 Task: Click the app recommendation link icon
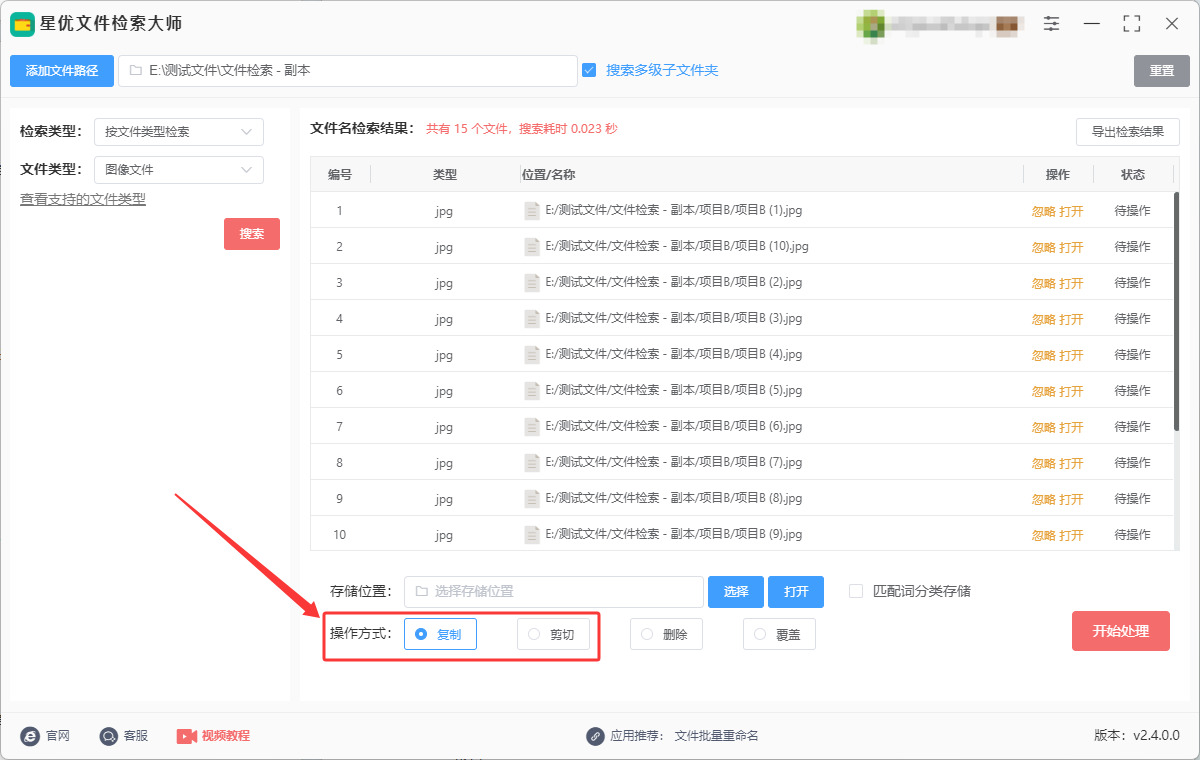click(595, 736)
